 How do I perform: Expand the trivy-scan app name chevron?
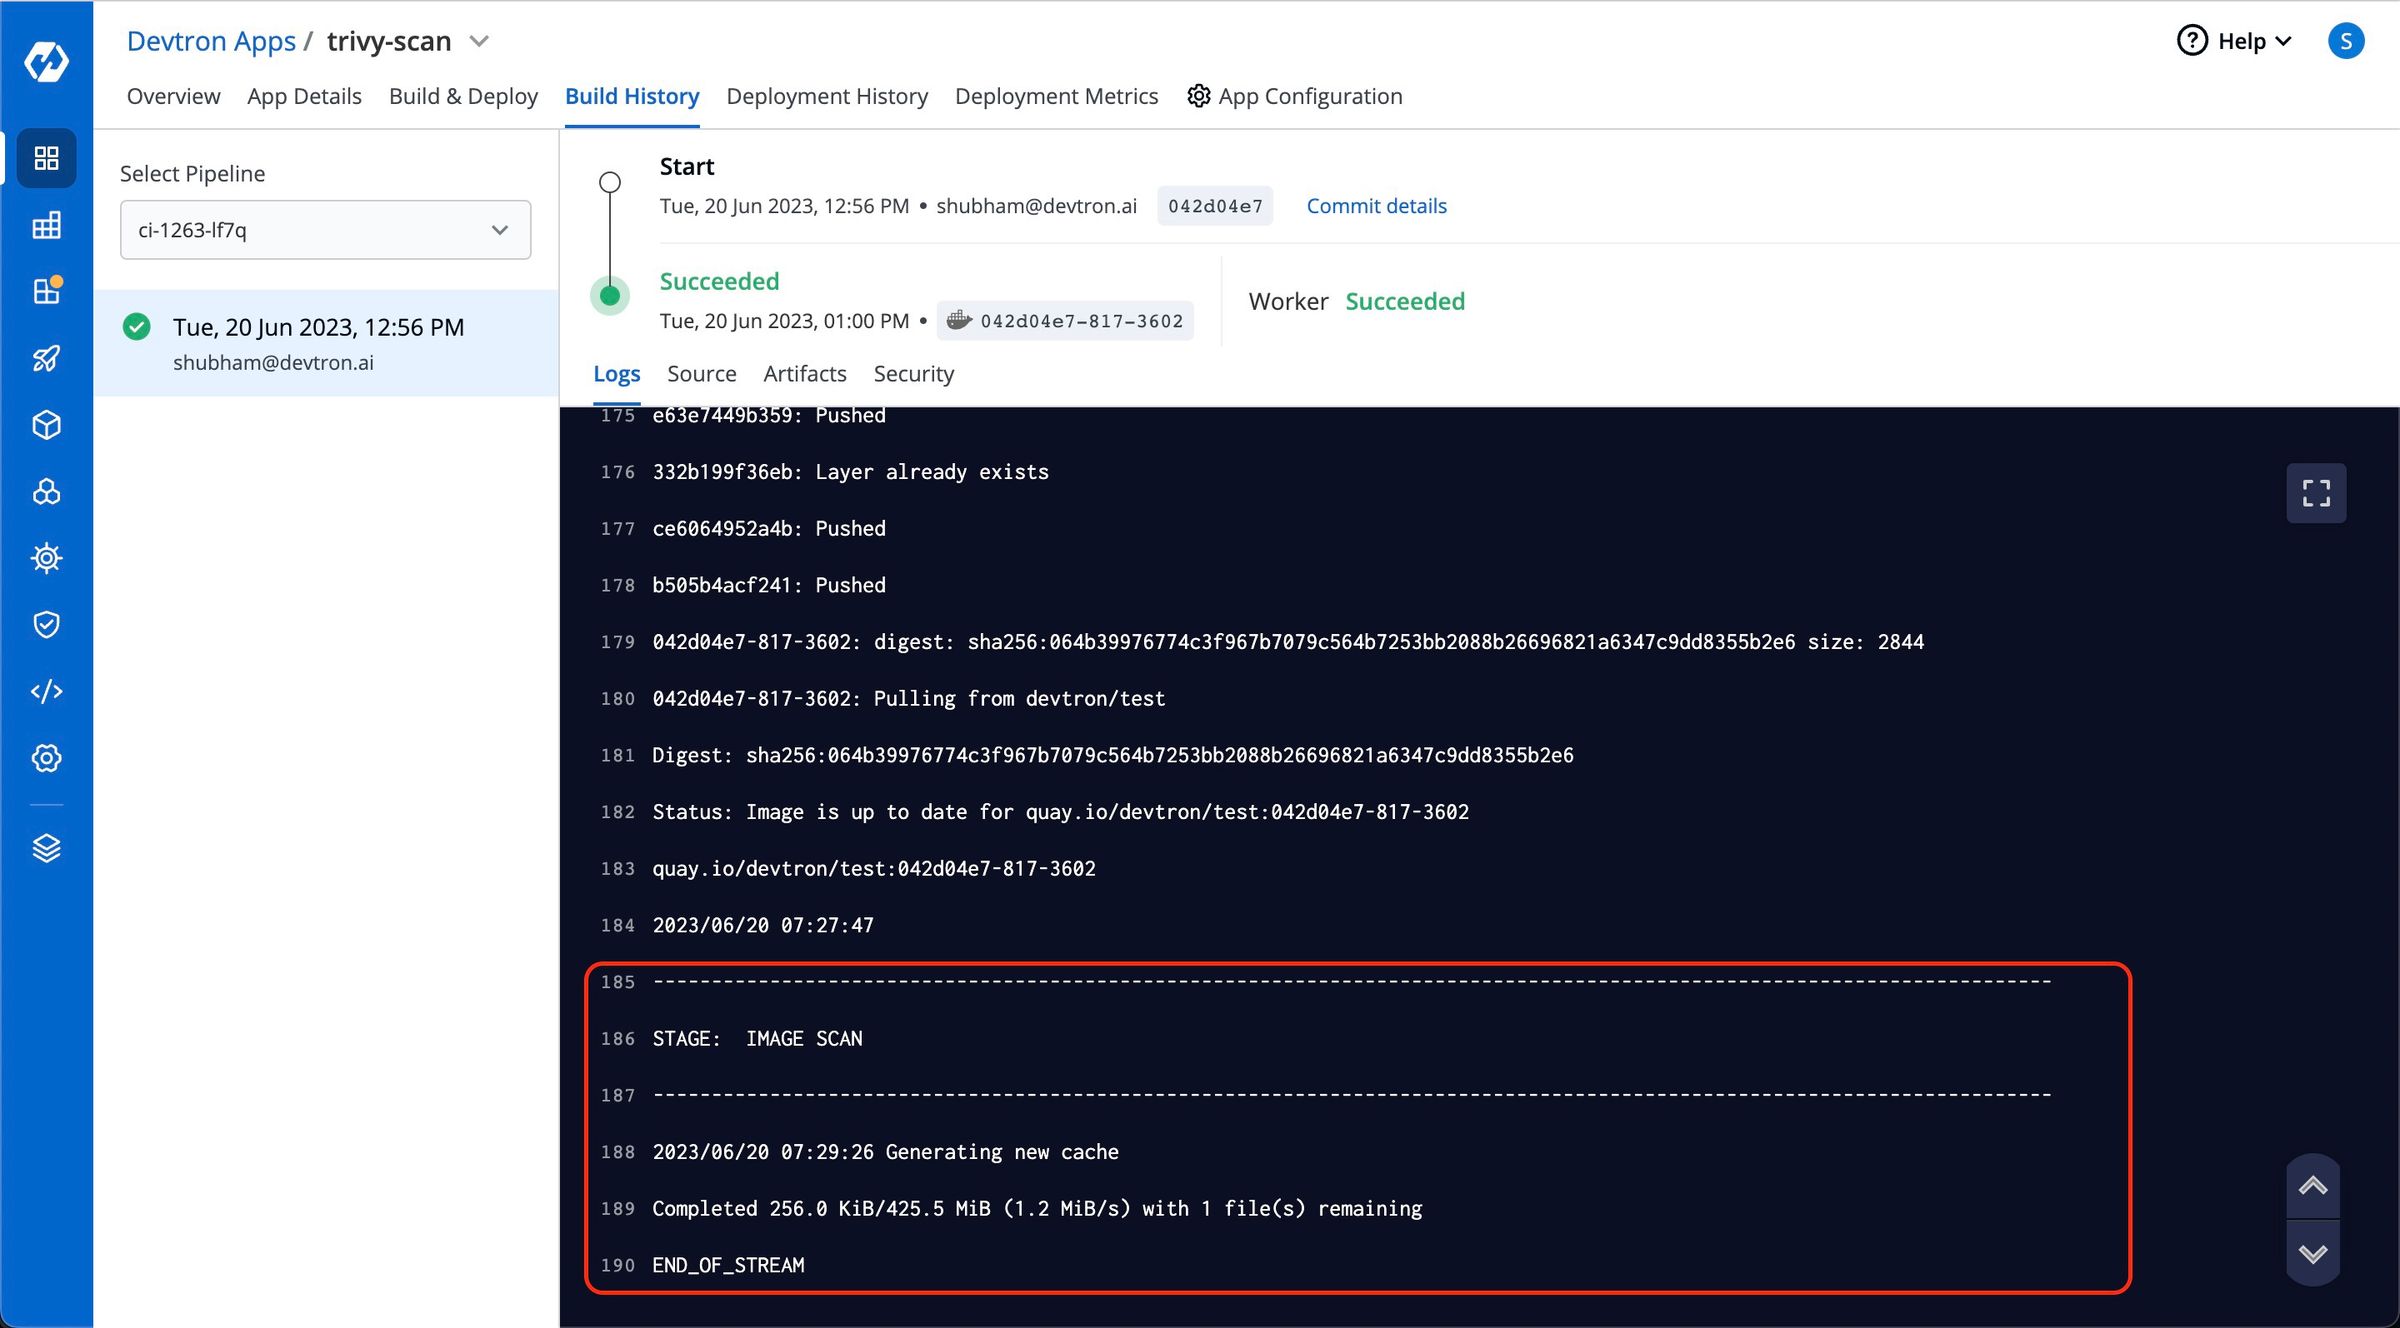tap(479, 41)
